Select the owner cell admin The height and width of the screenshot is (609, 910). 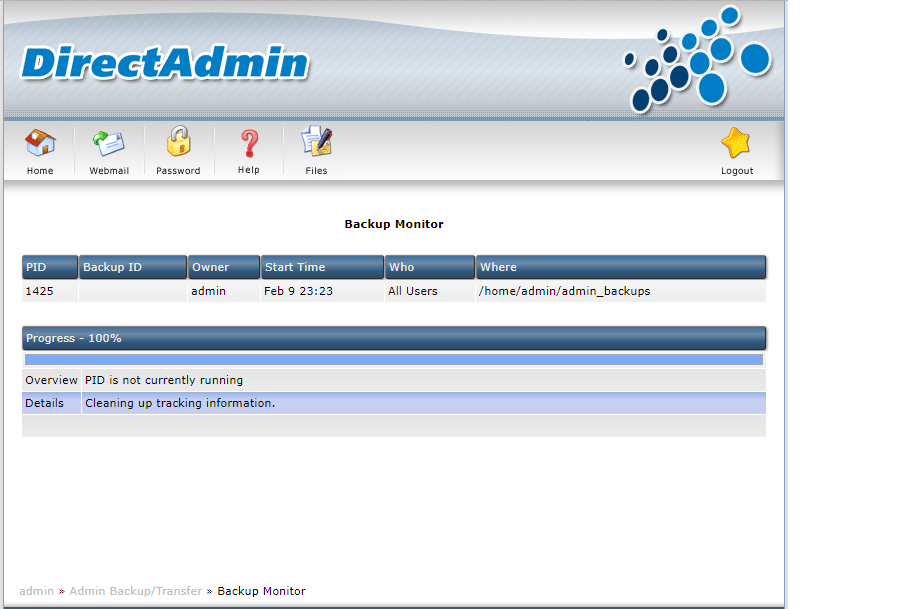[208, 291]
